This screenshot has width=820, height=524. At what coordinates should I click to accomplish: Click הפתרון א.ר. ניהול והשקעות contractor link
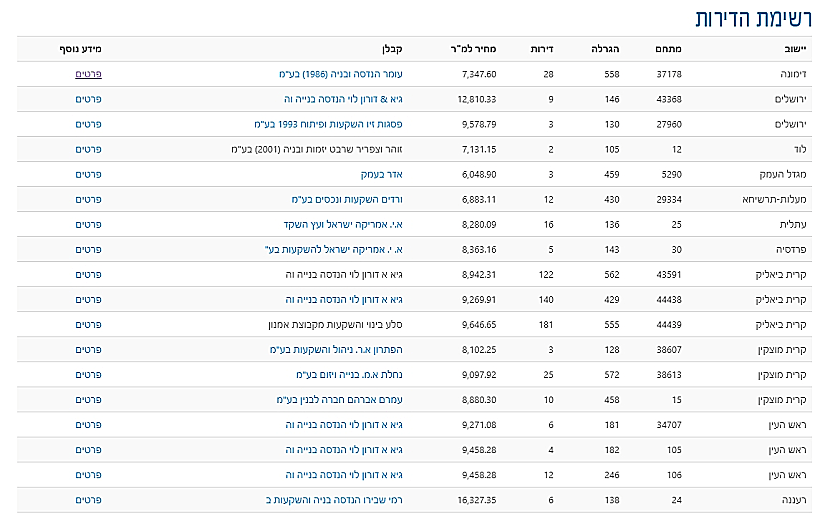(349, 349)
